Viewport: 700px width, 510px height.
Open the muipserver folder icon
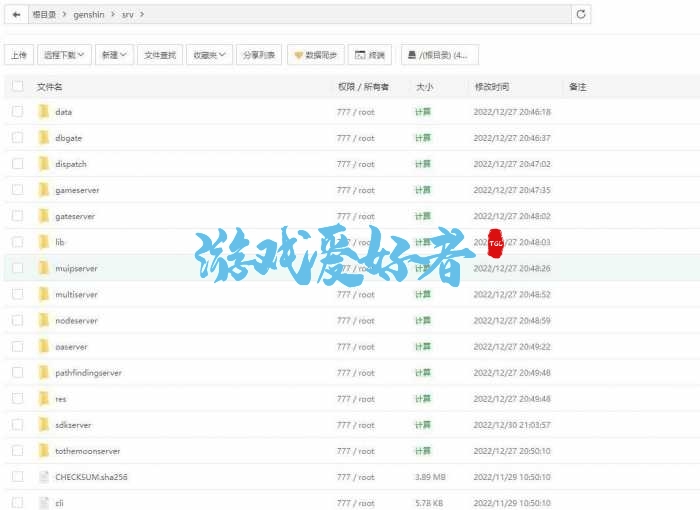tap(44, 268)
